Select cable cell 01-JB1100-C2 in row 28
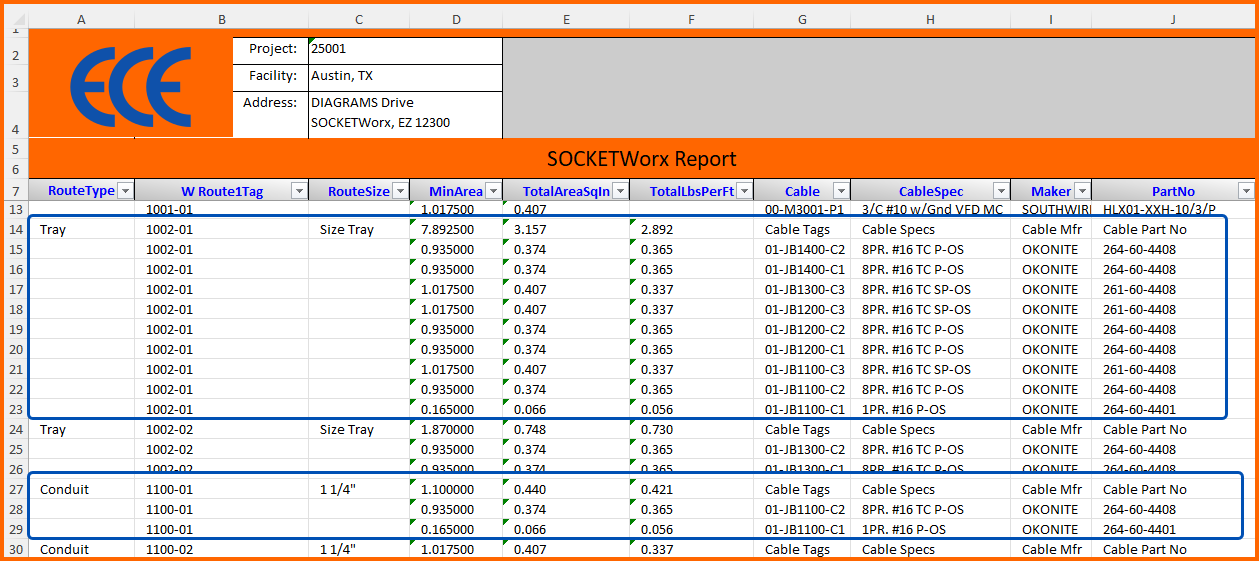 (803, 510)
